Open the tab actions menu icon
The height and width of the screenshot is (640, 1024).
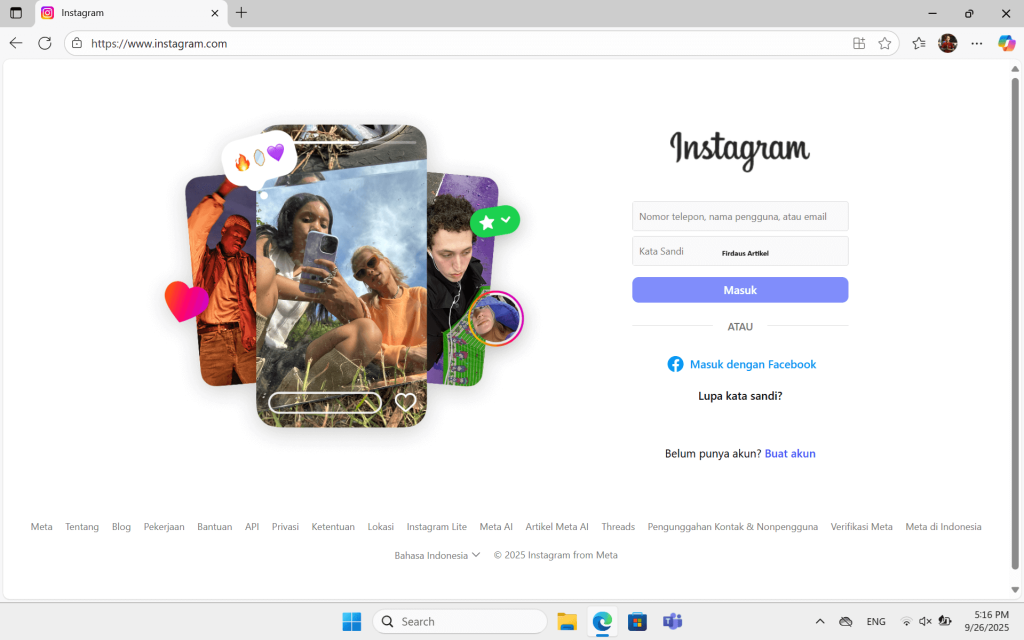pyautogui.click(x=16, y=13)
